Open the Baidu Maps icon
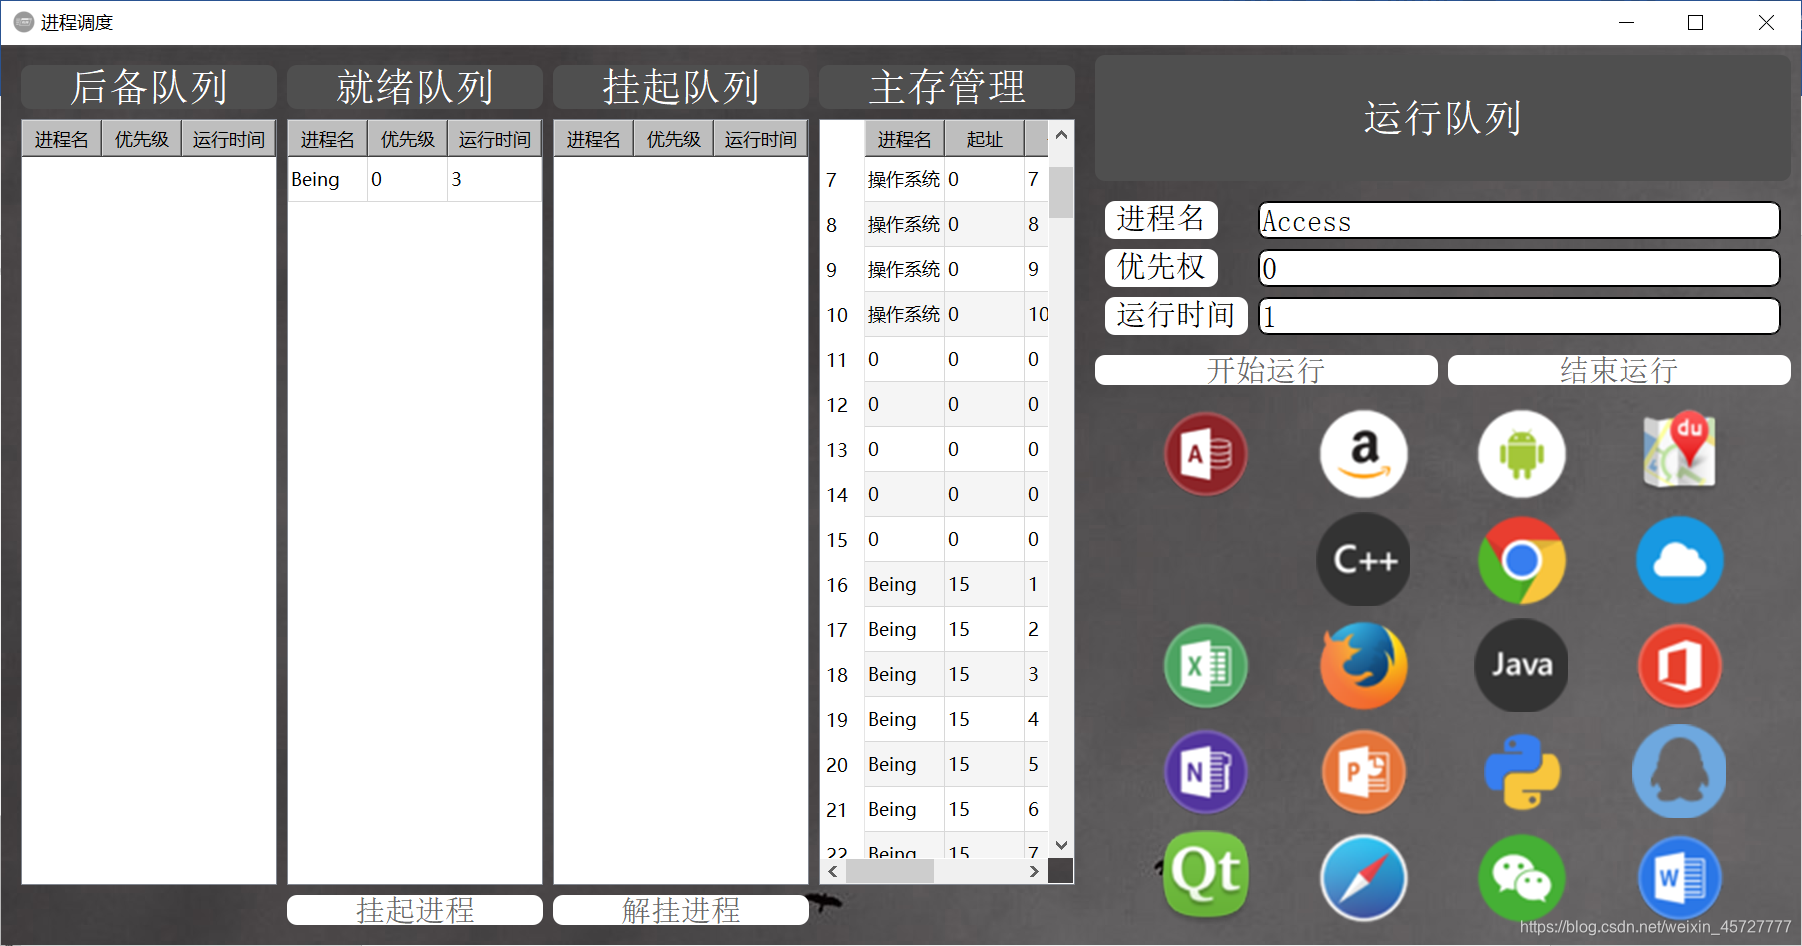 coord(1680,449)
